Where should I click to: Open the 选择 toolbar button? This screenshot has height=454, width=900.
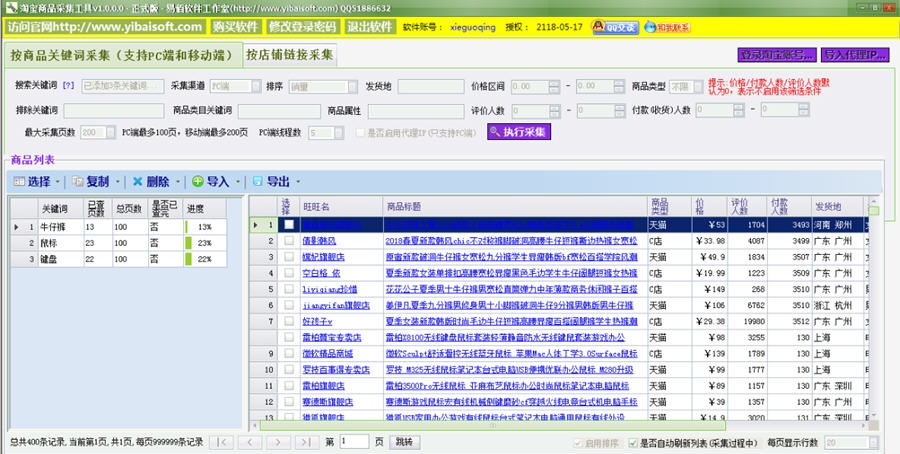click(33, 182)
